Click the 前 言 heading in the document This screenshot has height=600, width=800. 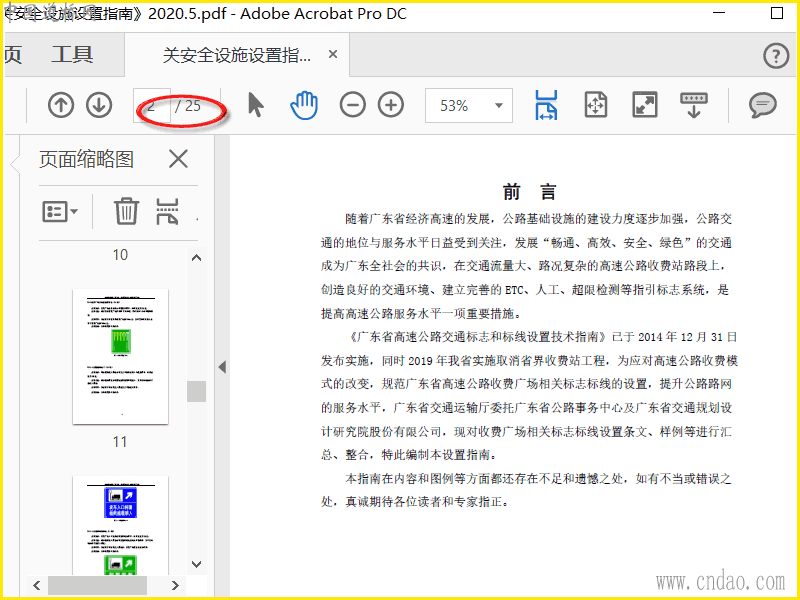click(x=529, y=192)
